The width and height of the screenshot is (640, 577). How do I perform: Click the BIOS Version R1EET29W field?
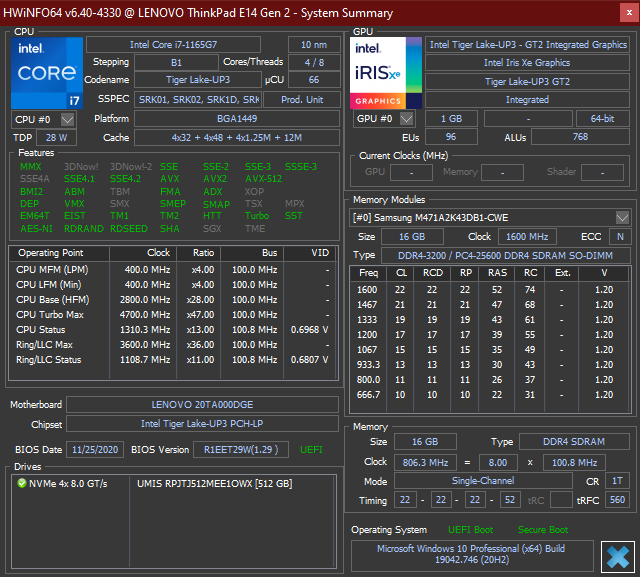[x=241, y=450]
